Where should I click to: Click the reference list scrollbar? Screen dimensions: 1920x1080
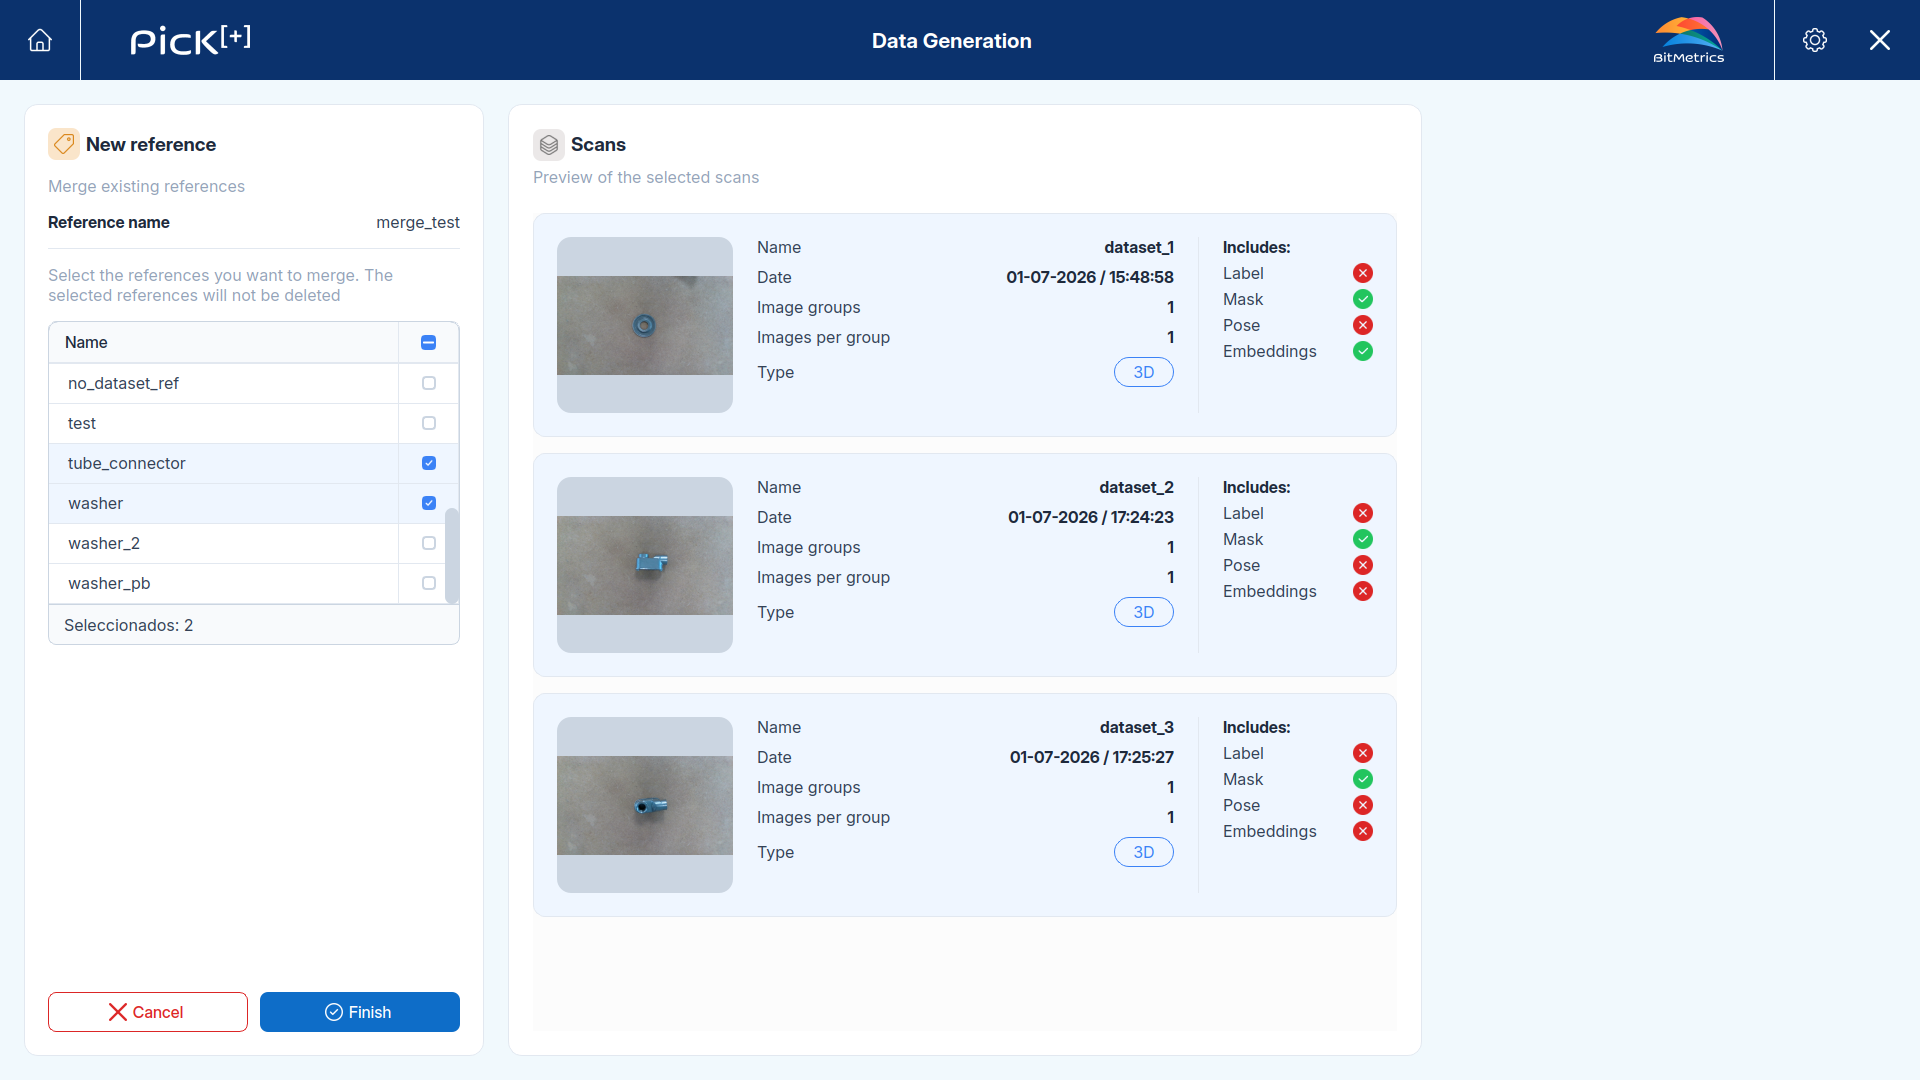tap(452, 555)
